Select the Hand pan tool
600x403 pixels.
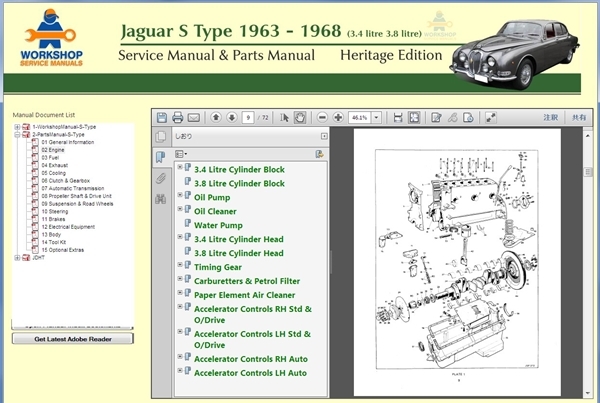(300, 117)
